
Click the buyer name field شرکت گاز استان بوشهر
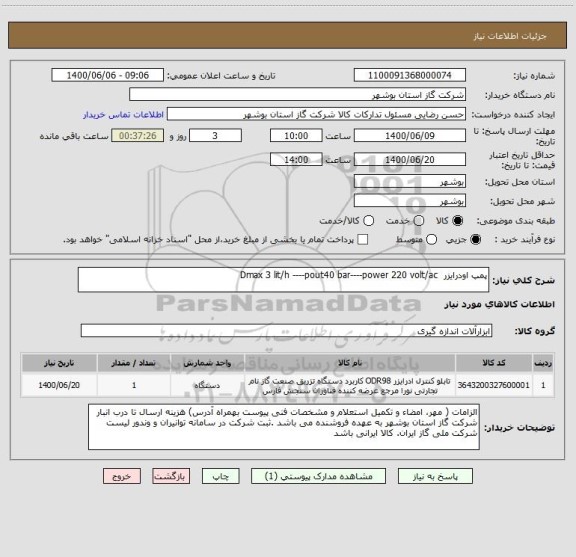point(298,95)
